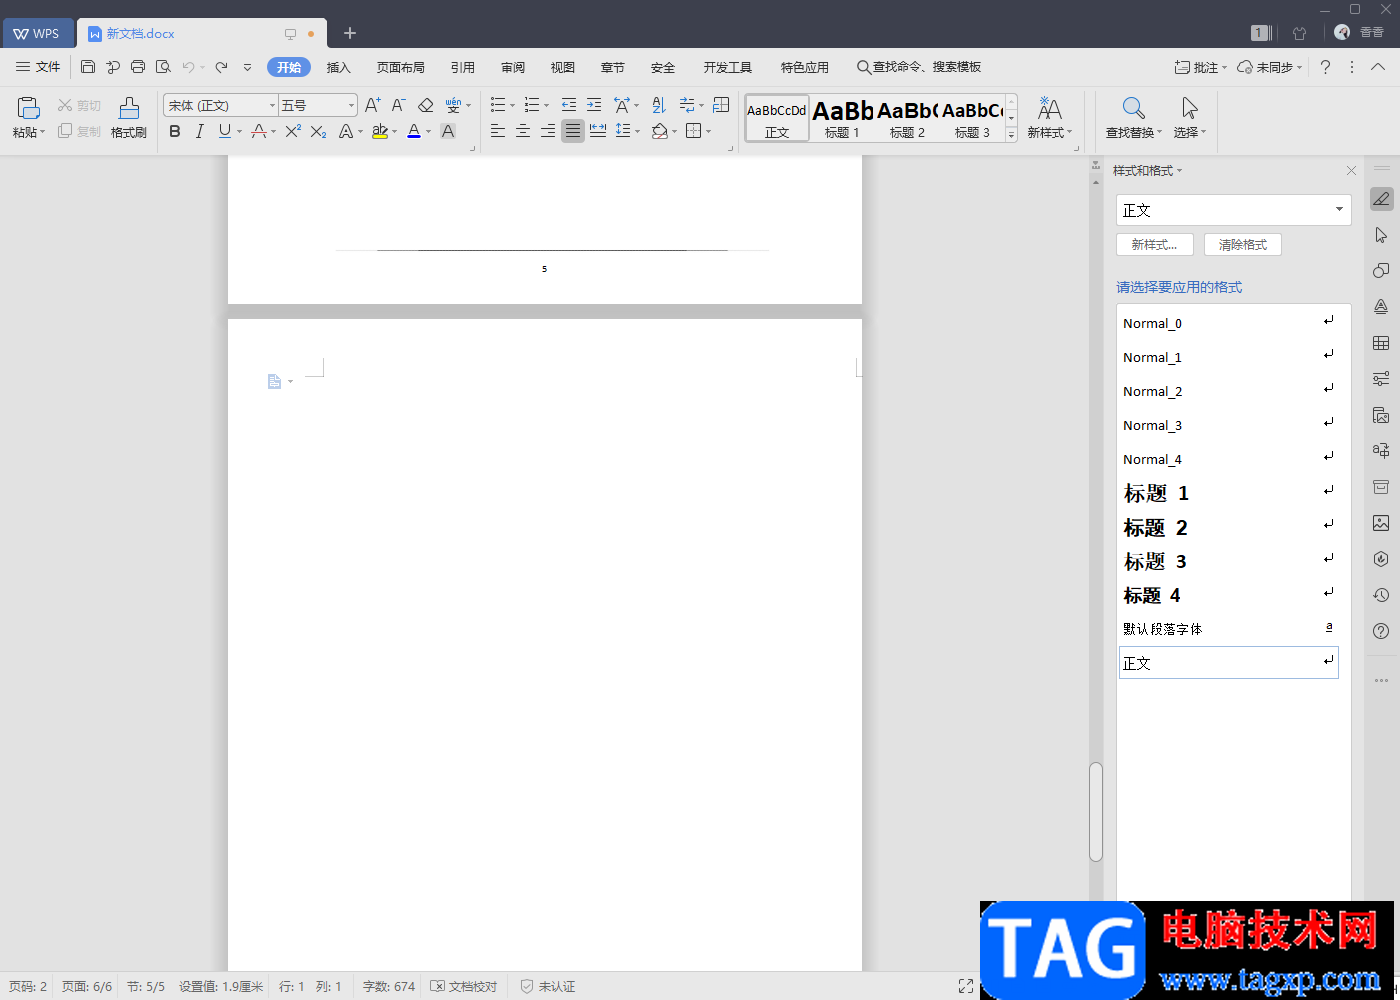The width and height of the screenshot is (1400, 1000).
Task: Expand the bullet list dropdown
Action: click(x=513, y=106)
